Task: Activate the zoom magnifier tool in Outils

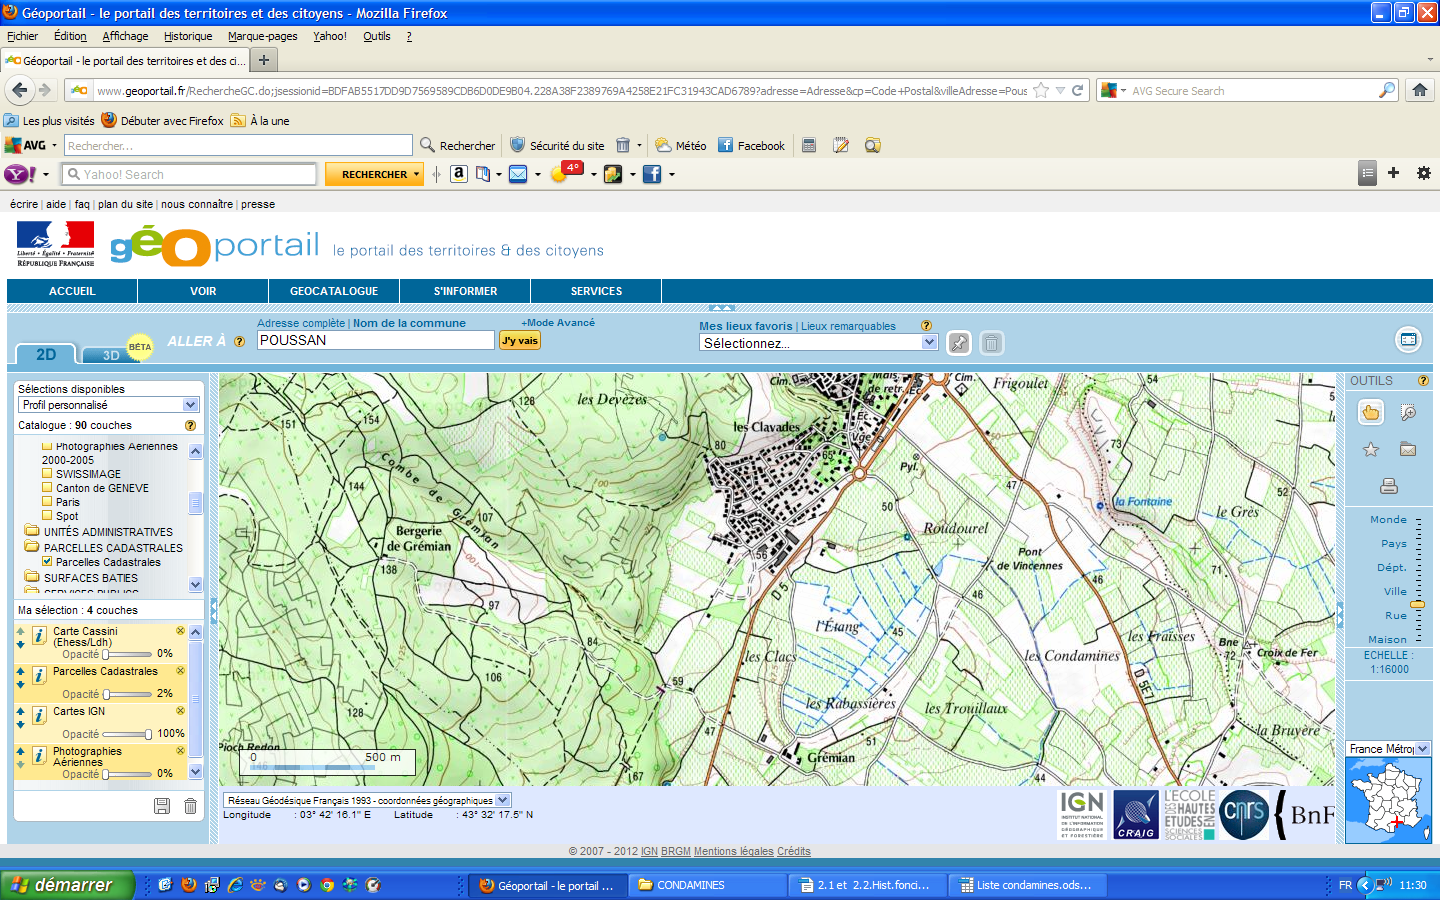Action: click(x=1408, y=413)
